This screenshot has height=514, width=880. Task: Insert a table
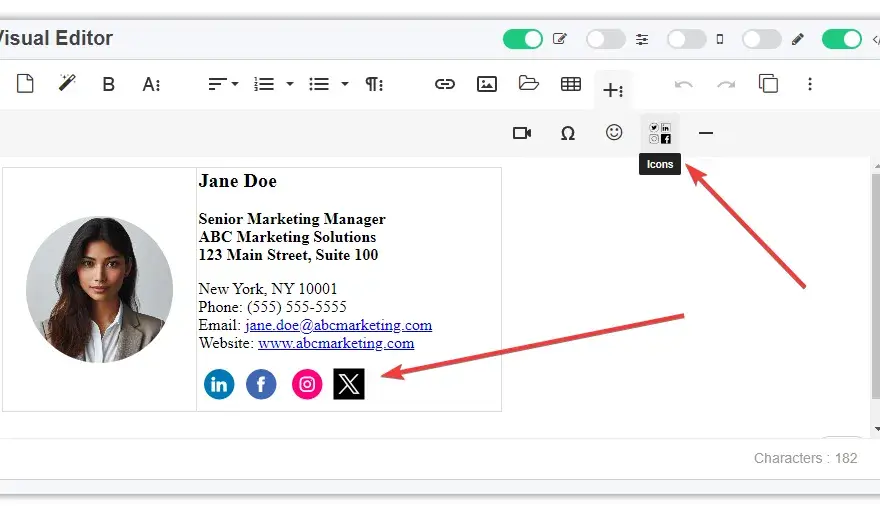(571, 84)
